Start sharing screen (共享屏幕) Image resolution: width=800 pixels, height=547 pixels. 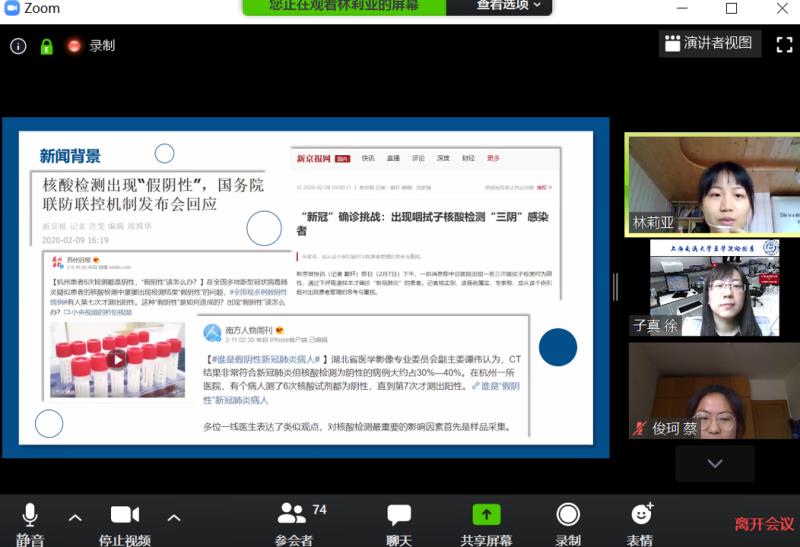click(x=486, y=524)
